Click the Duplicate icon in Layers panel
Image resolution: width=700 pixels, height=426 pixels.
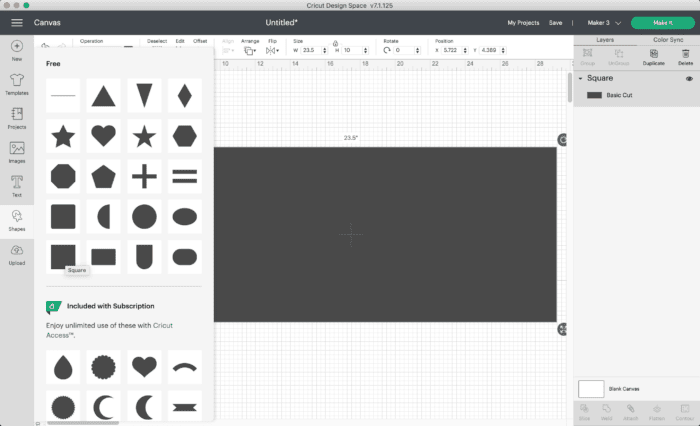[x=654, y=57]
